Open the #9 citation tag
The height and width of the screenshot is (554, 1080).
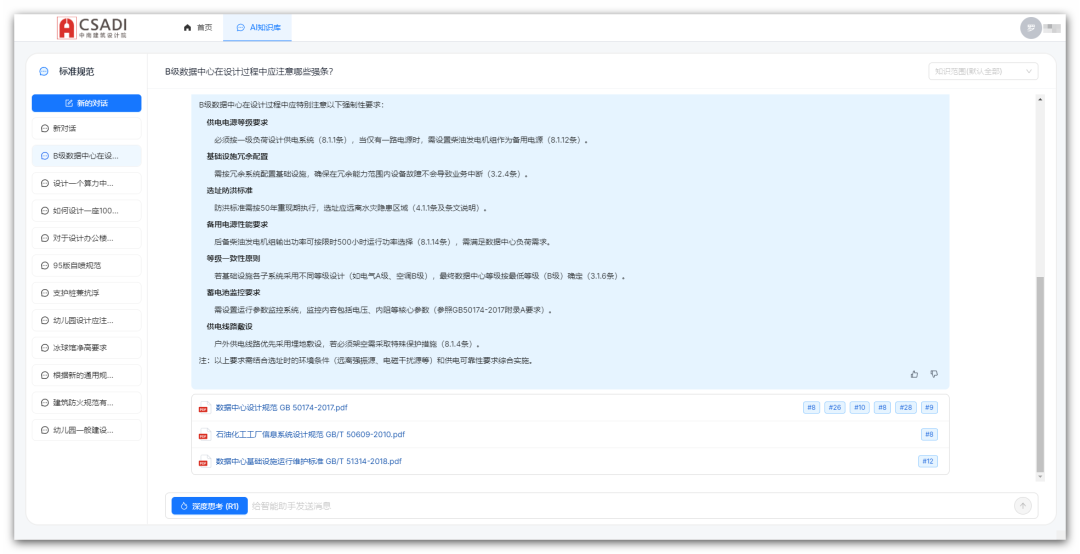pos(929,408)
